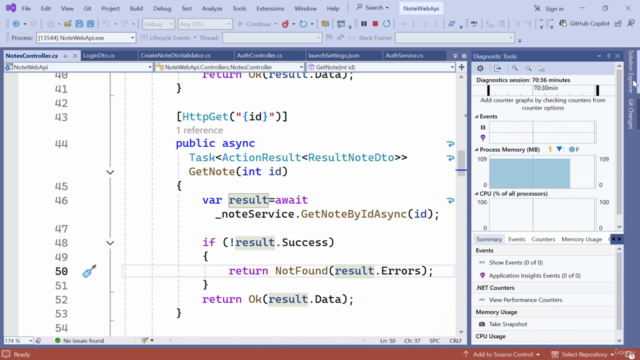Zoom in on the diagnostics timeline
This screenshot has width=640, height=360.
(515, 69)
